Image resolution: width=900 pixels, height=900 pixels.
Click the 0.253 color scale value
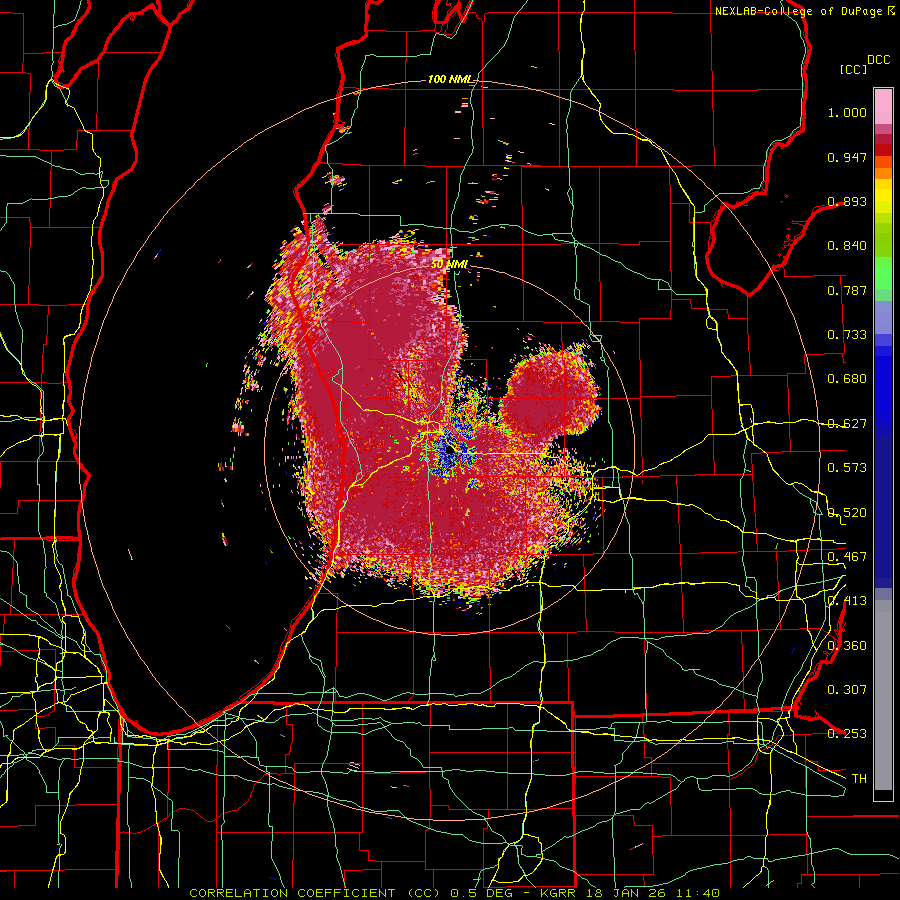847,734
